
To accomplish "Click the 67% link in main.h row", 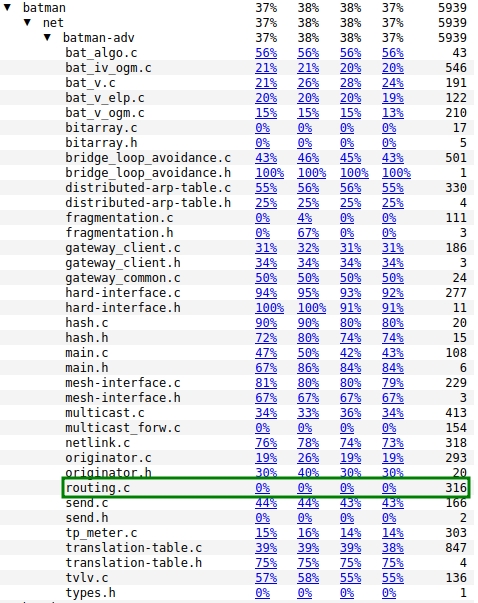I will click(x=266, y=368).
